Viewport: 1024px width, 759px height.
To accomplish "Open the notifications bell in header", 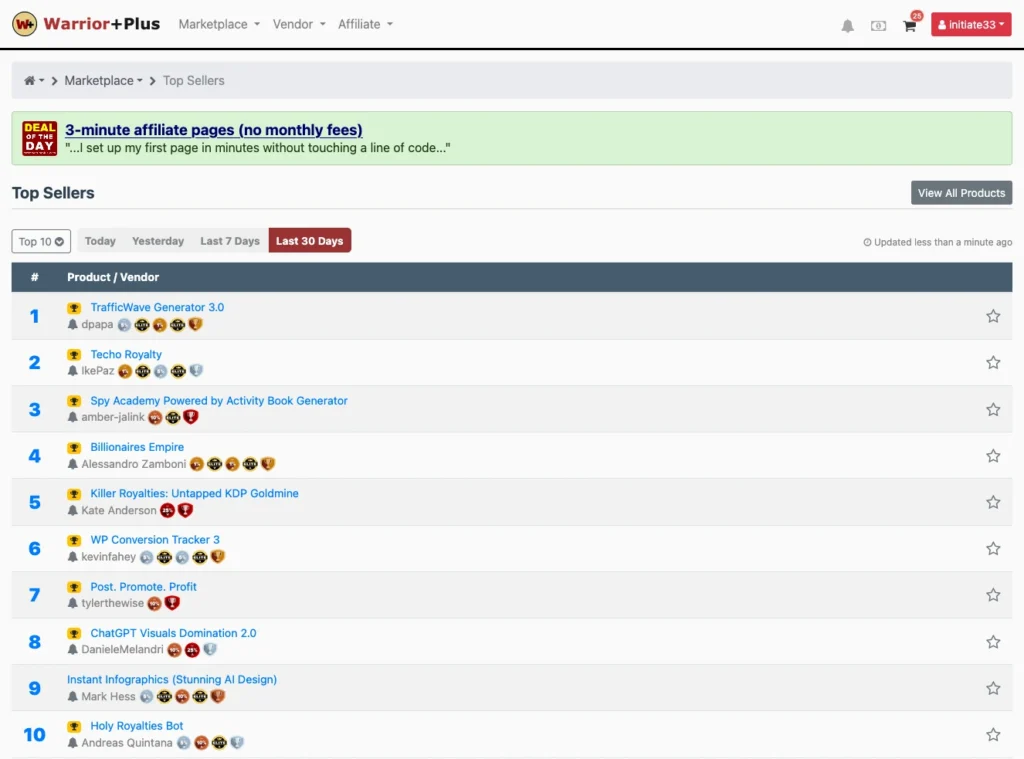I will click(847, 25).
